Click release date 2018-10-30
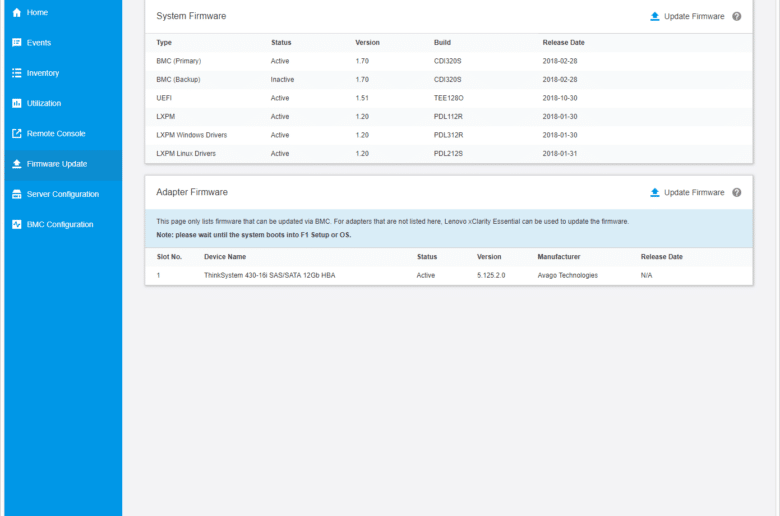The image size is (780, 516). pyautogui.click(x=560, y=98)
